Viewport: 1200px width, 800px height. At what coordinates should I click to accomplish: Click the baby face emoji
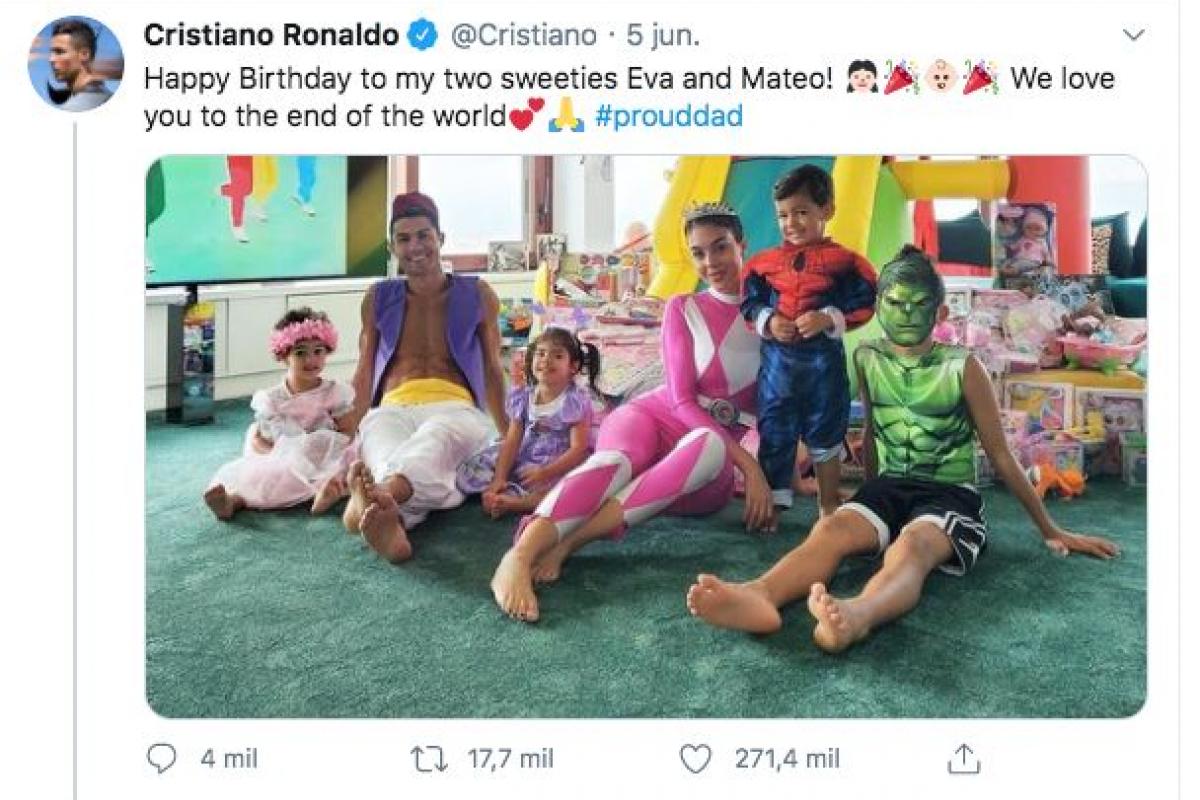pyautogui.click(x=937, y=78)
